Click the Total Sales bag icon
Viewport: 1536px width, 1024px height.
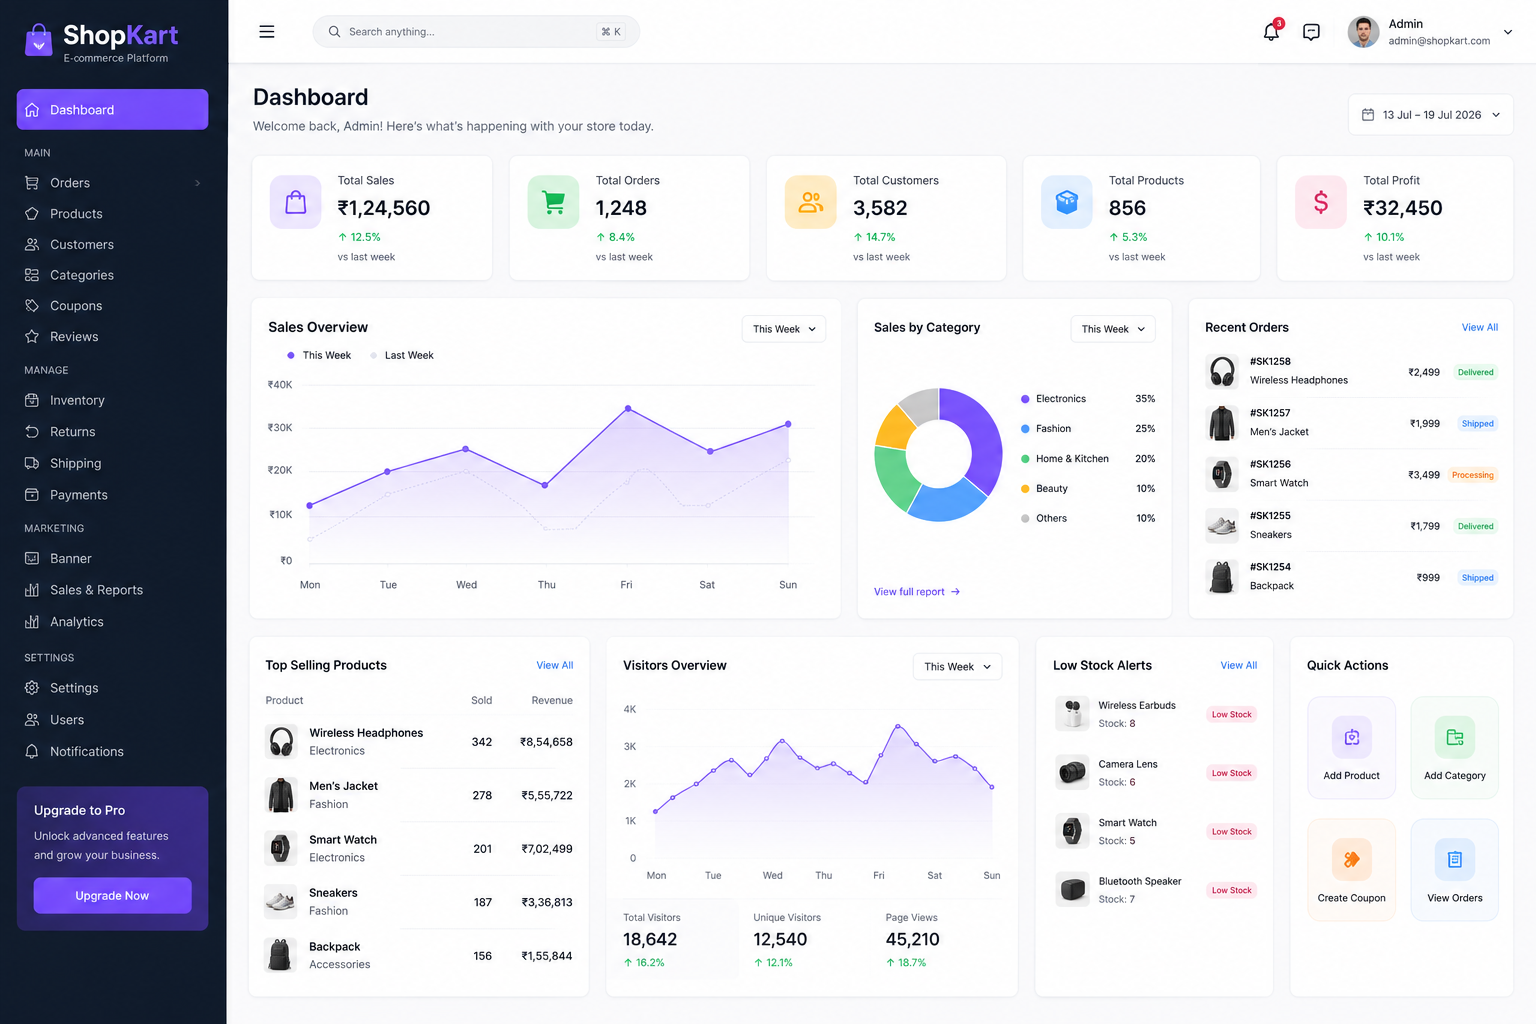[296, 202]
